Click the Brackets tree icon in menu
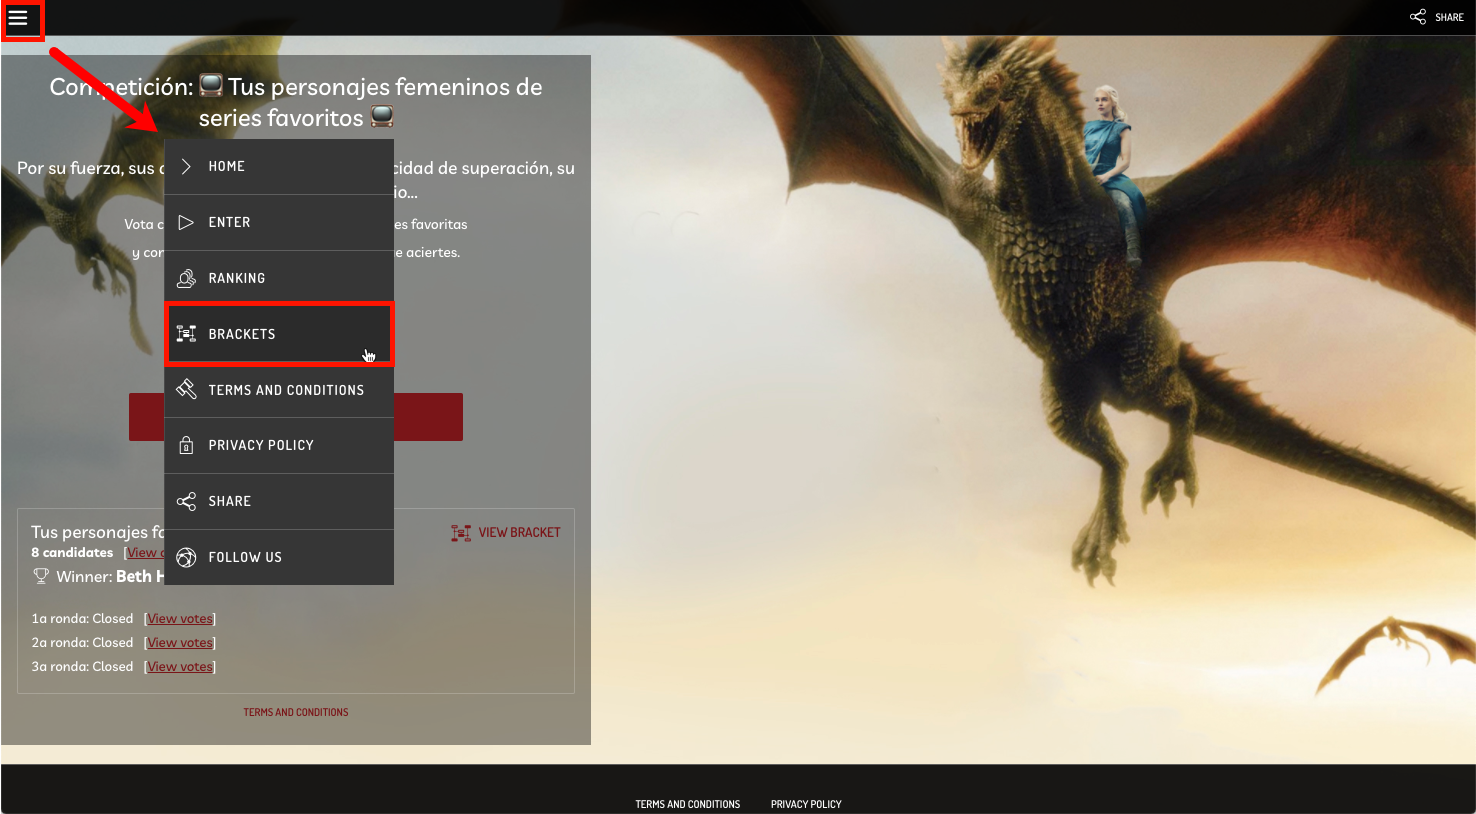The height and width of the screenshot is (814, 1476). pos(186,334)
